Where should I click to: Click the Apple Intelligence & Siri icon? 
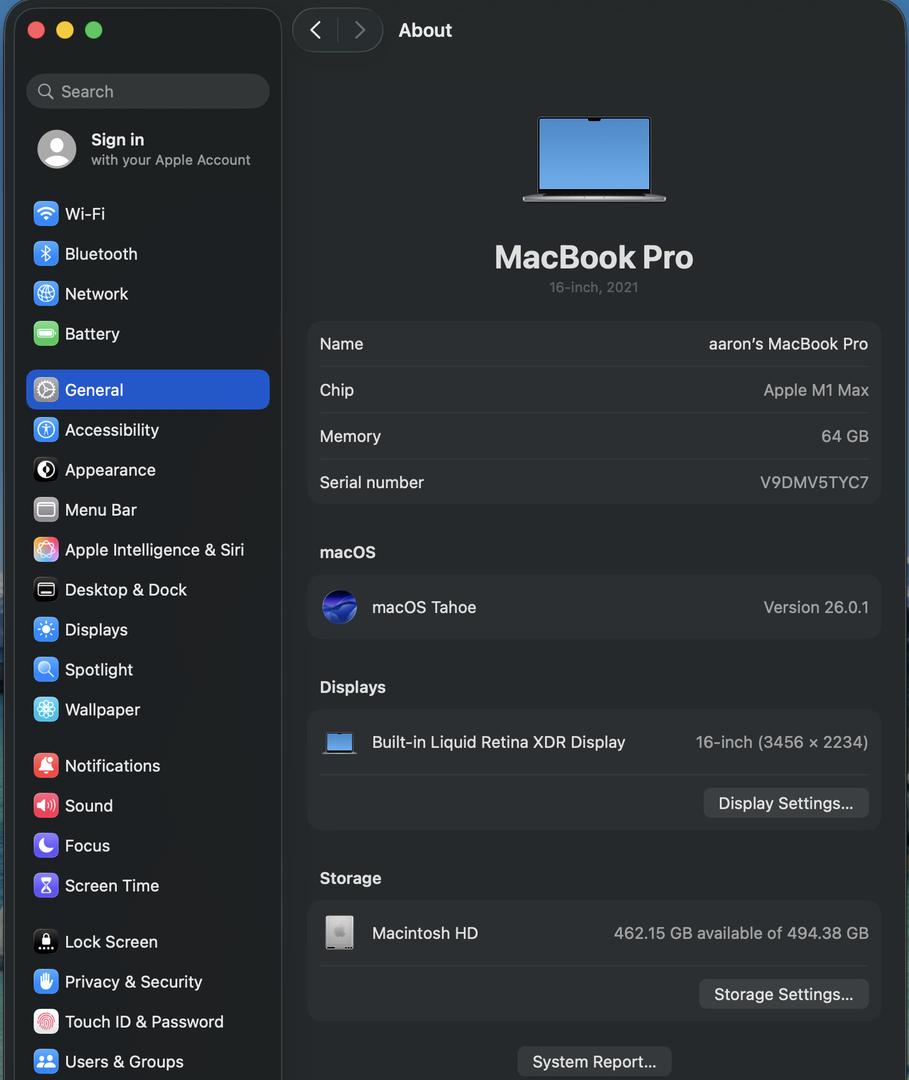46,550
